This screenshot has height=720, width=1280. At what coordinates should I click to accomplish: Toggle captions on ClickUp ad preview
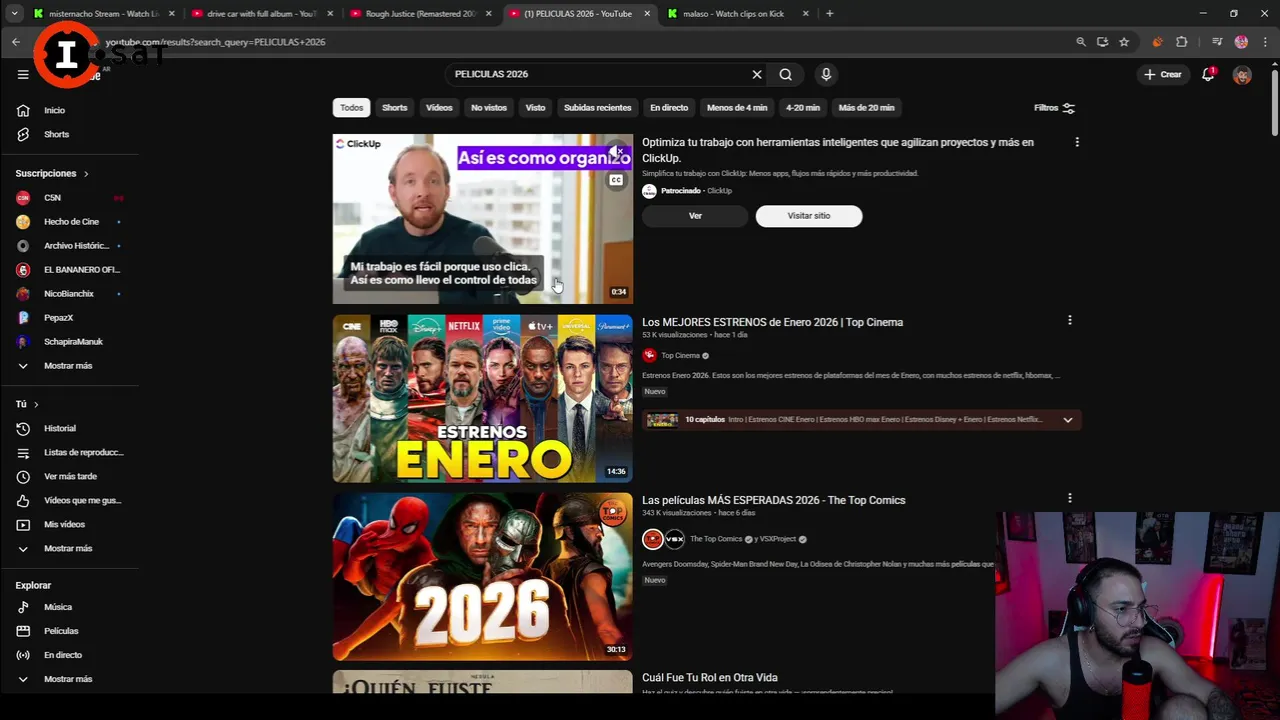click(x=617, y=180)
